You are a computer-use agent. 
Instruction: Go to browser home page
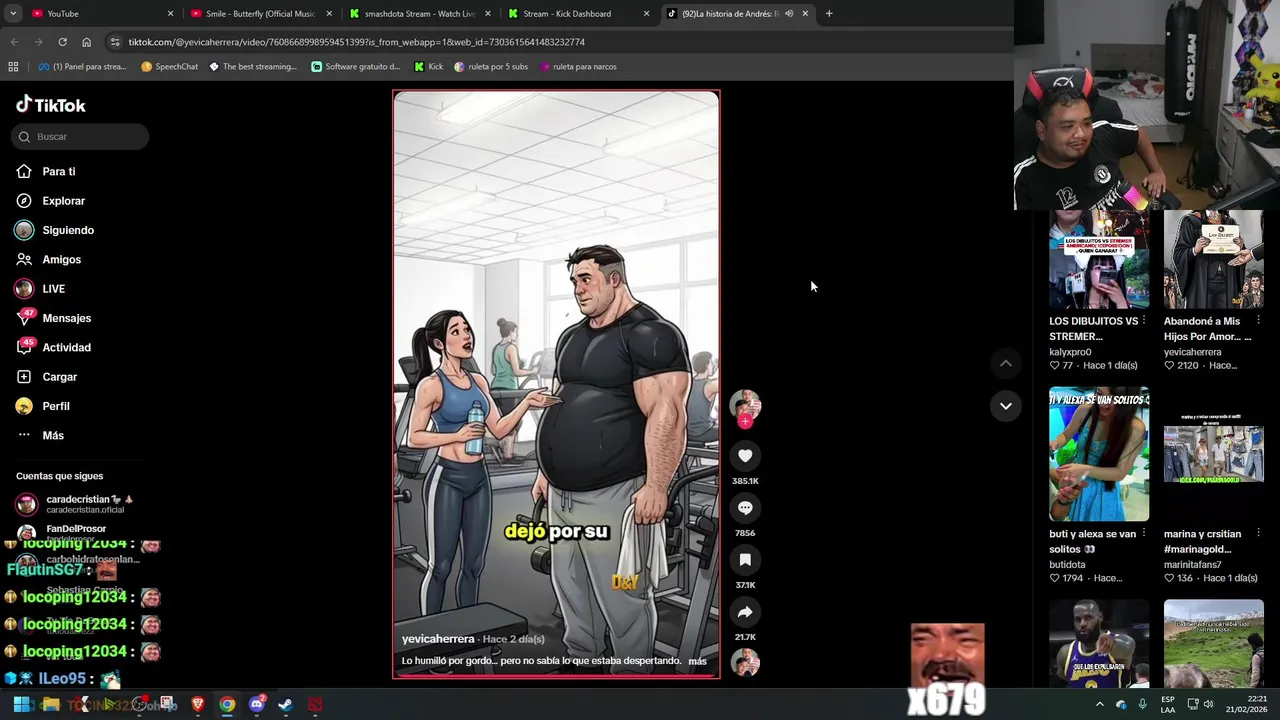tap(86, 42)
